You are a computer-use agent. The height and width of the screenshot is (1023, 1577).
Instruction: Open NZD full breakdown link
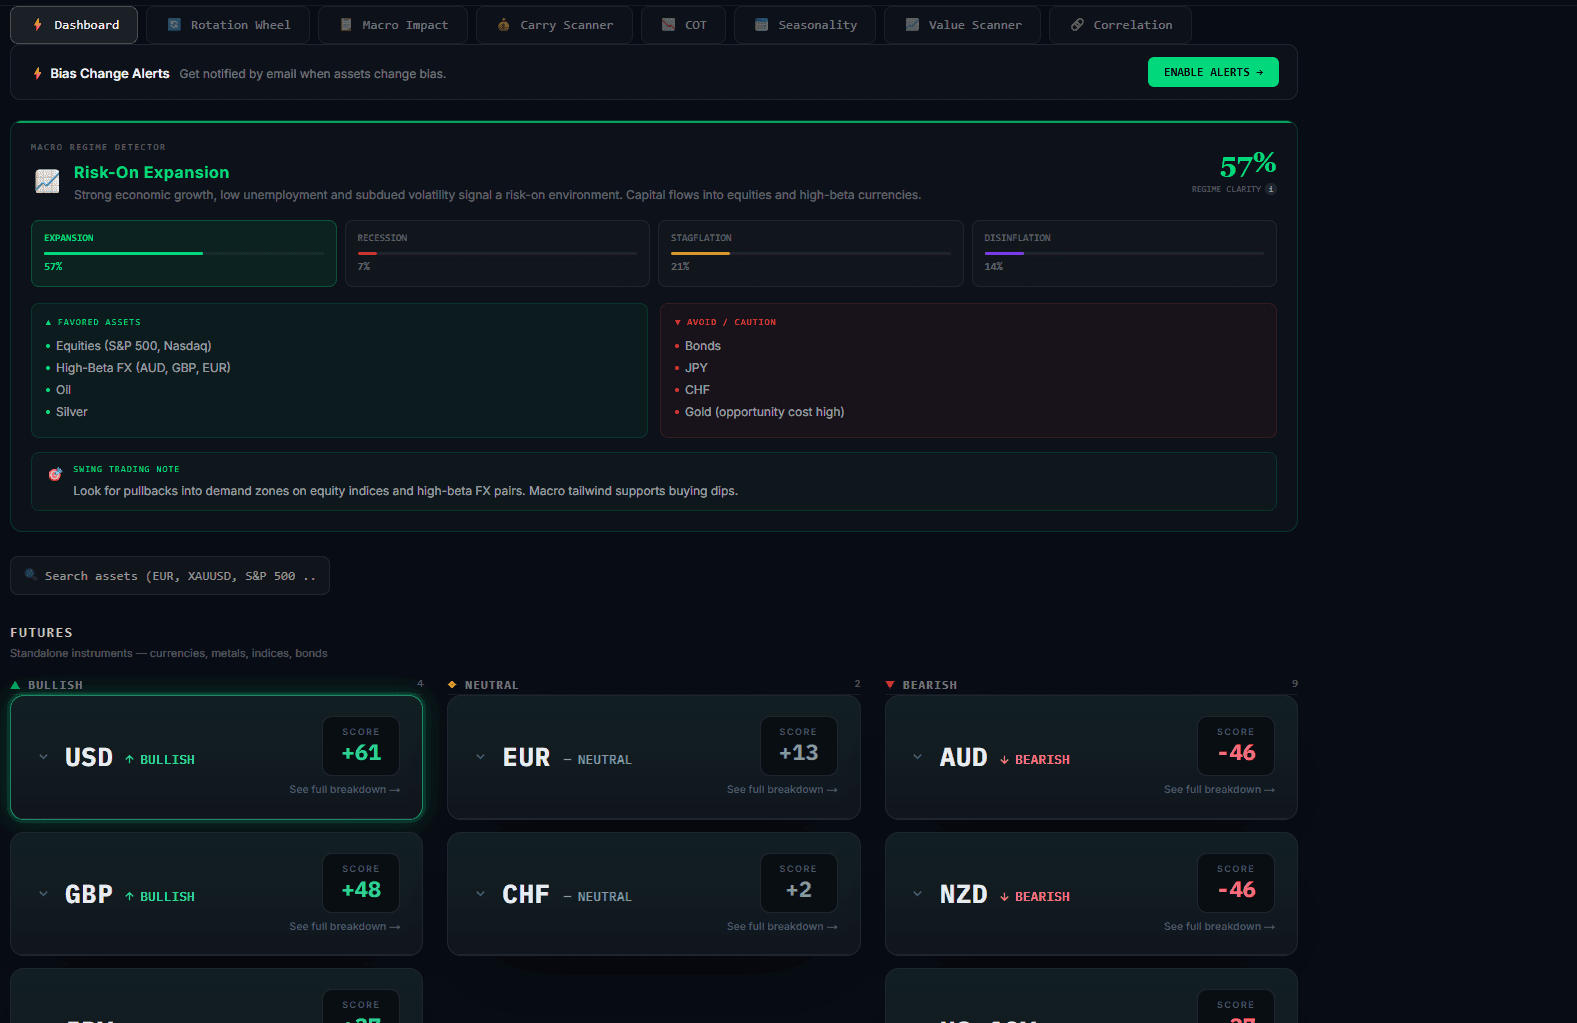[x=1219, y=927]
